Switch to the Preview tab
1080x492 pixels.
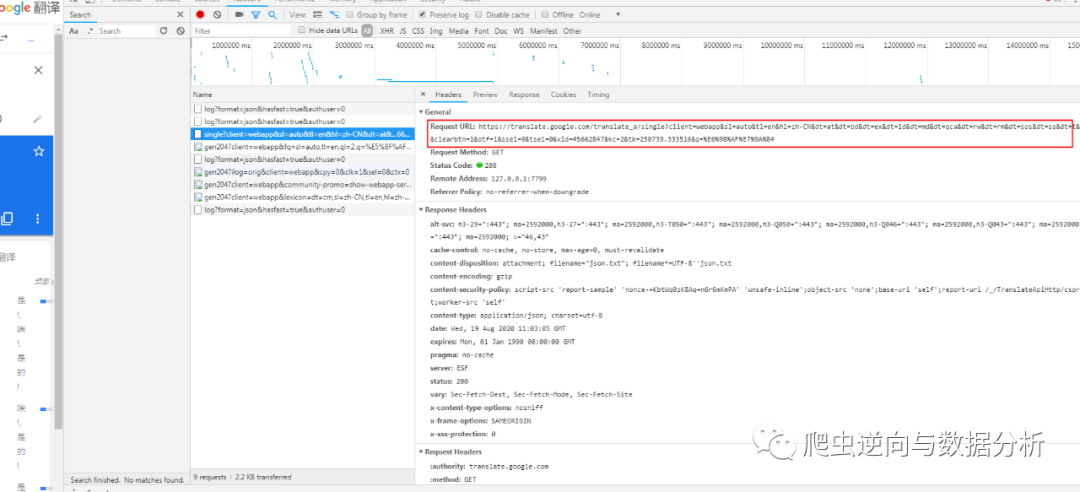click(x=485, y=94)
